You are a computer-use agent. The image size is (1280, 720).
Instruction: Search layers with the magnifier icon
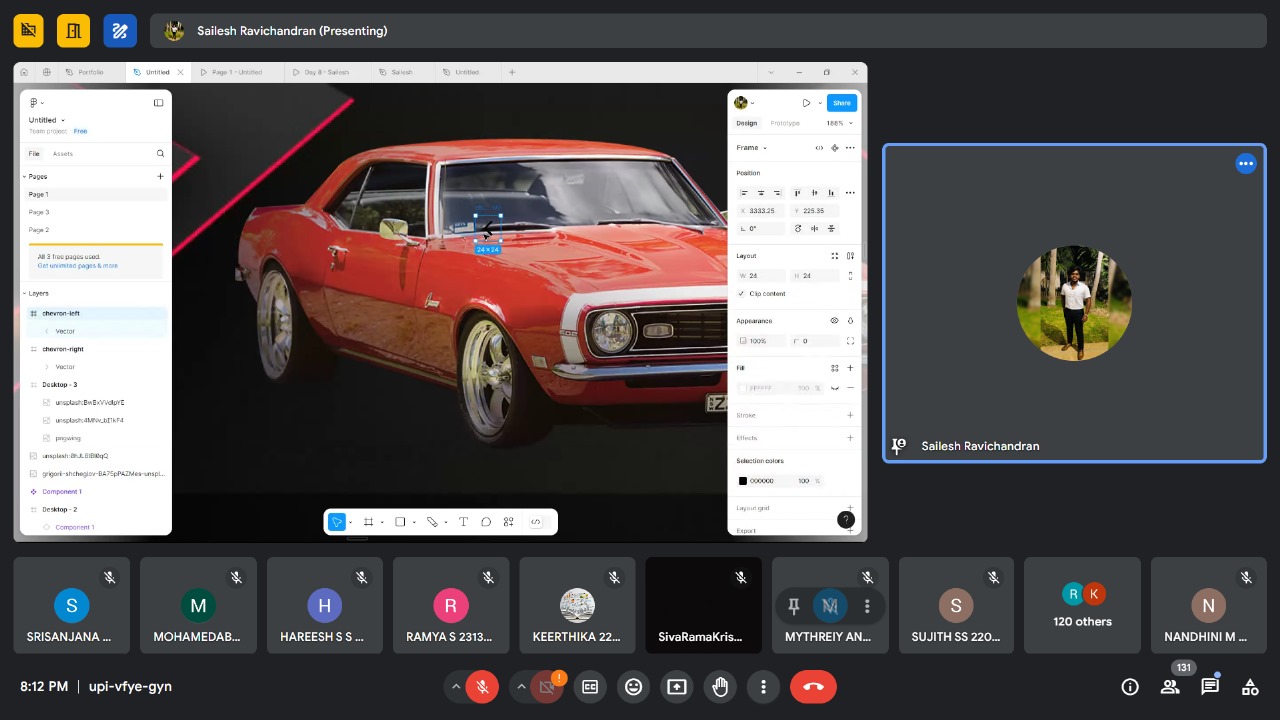tap(160, 154)
